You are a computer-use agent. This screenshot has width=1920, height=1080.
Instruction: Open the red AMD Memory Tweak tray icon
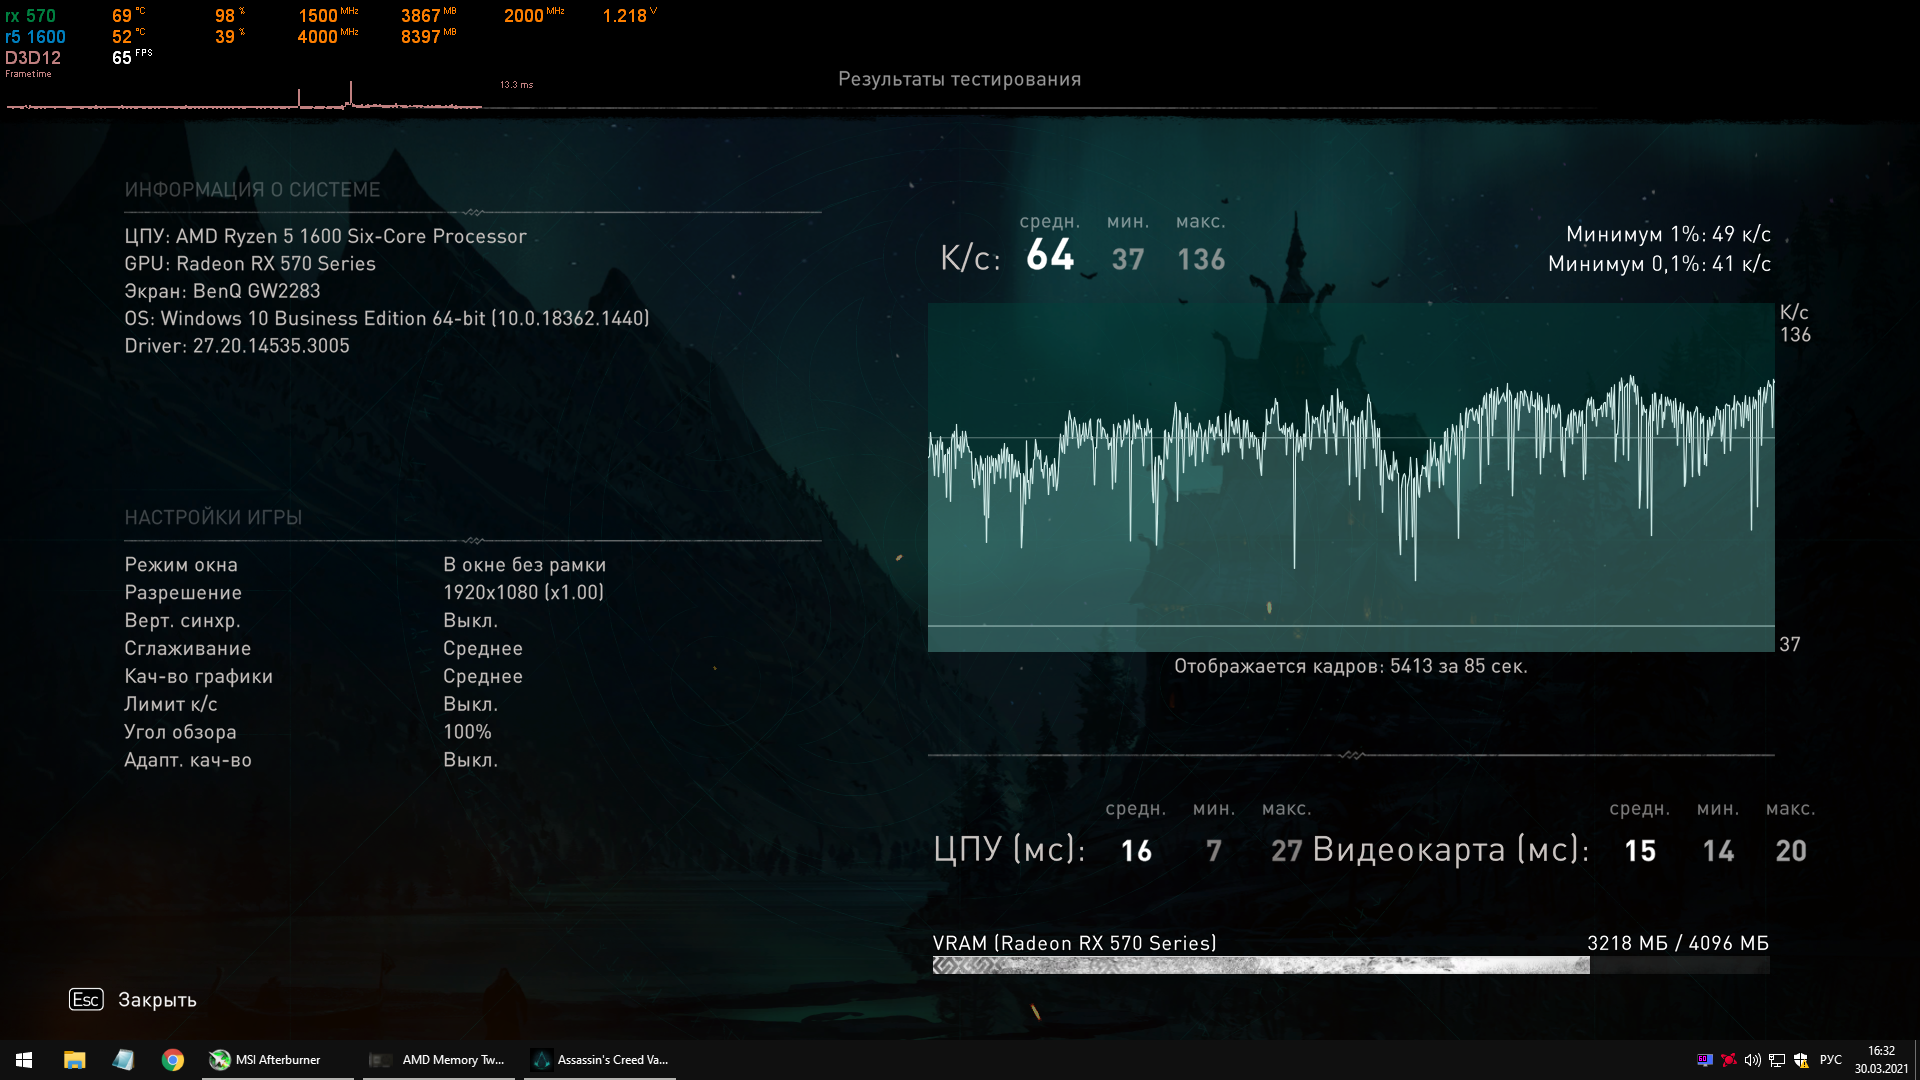pyautogui.click(x=1729, y=1060)
